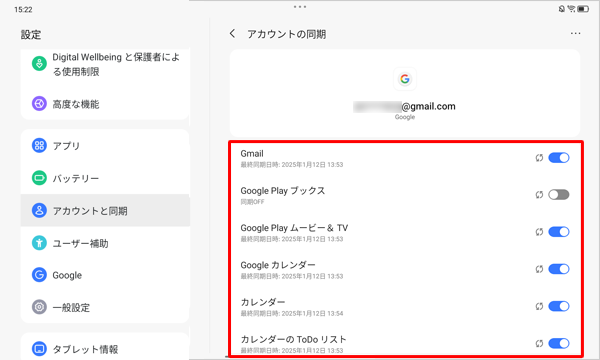Switch off the カレンダー sync toggle
The width and height of the screenshot is (600, 360).
pyautogui.click(x=559, y=306)
